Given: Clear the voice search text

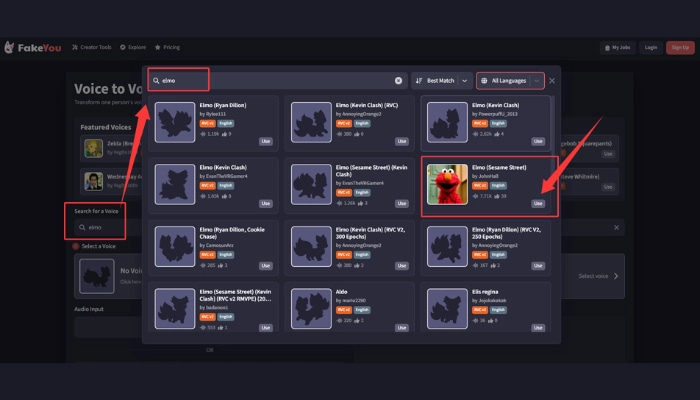Looking at the screenshot, I should [398, 81].
